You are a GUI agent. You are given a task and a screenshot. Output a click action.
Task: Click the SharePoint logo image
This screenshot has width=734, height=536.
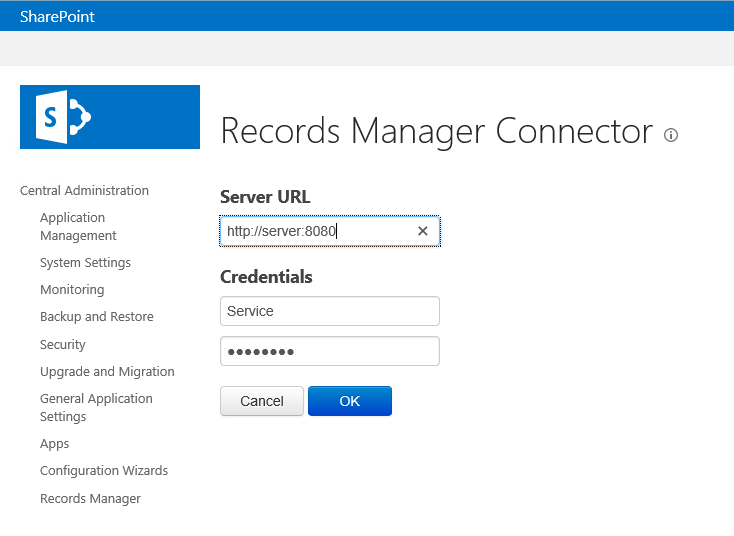110,117
